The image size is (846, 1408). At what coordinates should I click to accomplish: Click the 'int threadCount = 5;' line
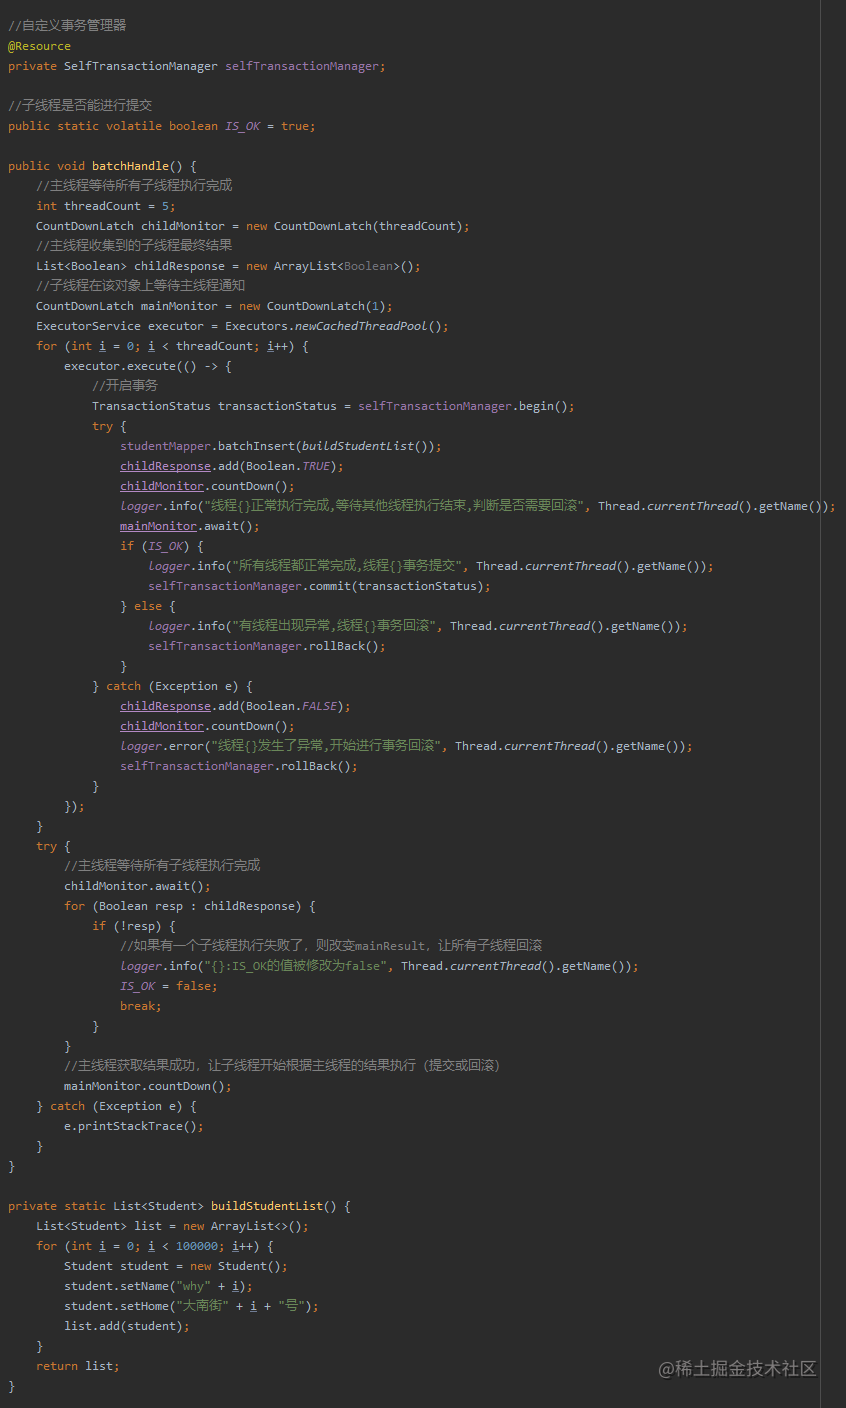tap(106, 206)
